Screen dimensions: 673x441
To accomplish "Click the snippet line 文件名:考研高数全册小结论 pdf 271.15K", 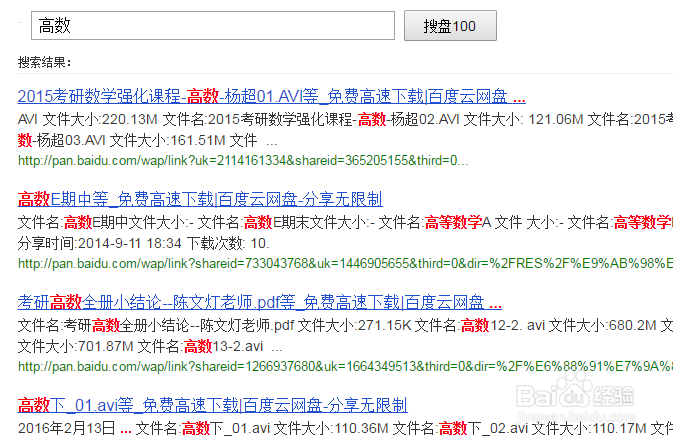I will [x=345, y=325].
